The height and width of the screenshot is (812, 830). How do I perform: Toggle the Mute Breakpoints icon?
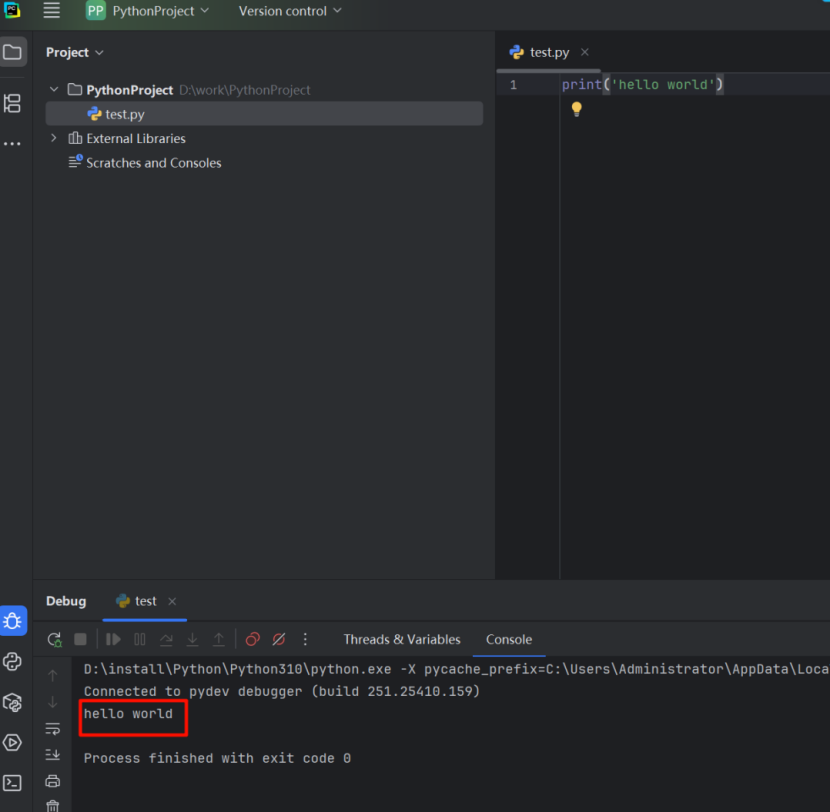click(x=279, y=639)
